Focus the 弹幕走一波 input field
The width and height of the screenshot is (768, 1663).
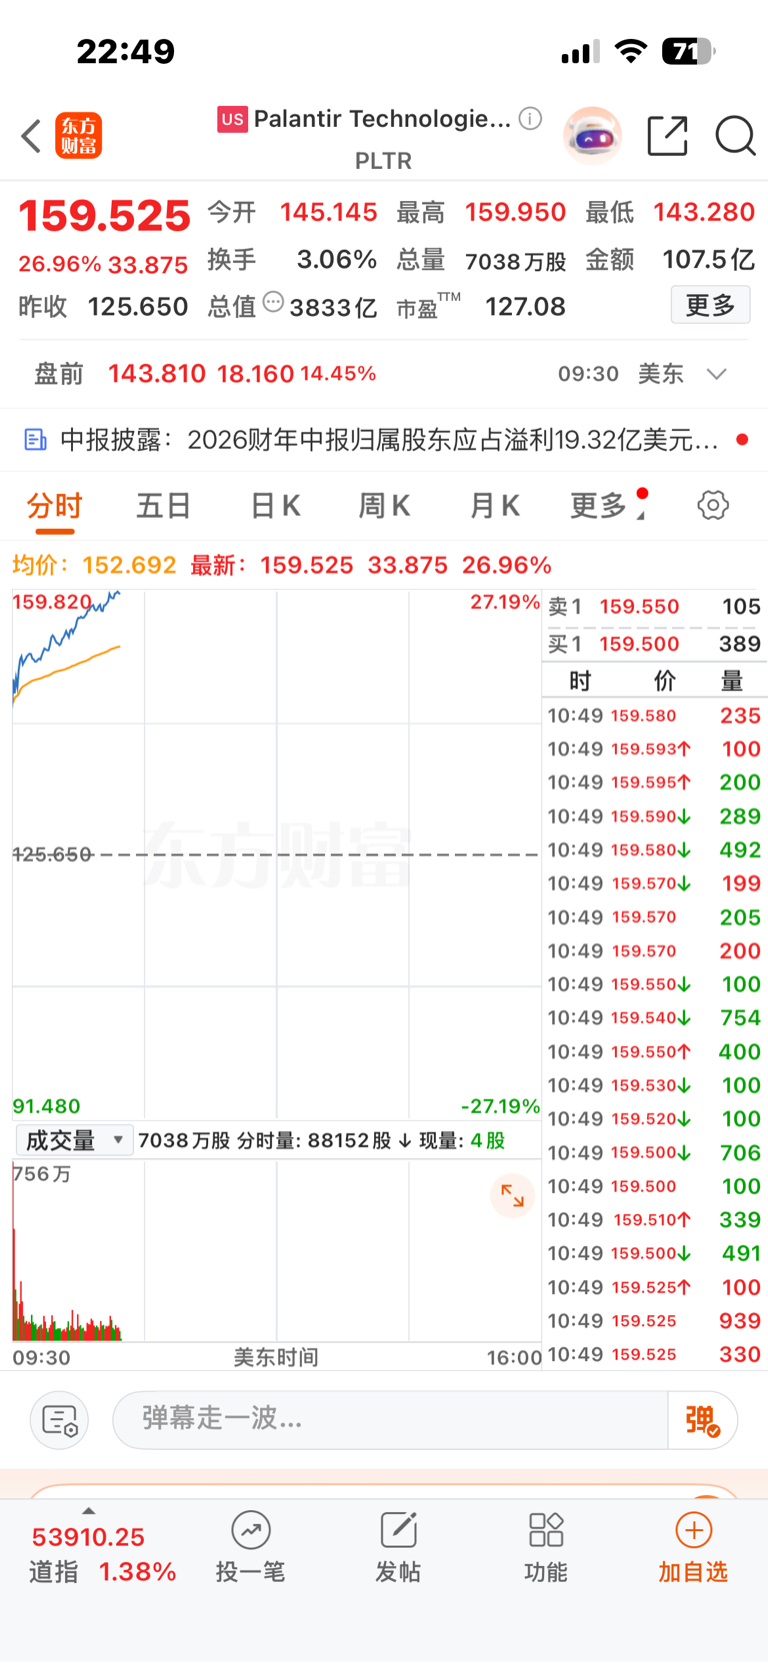point(390,1420)
